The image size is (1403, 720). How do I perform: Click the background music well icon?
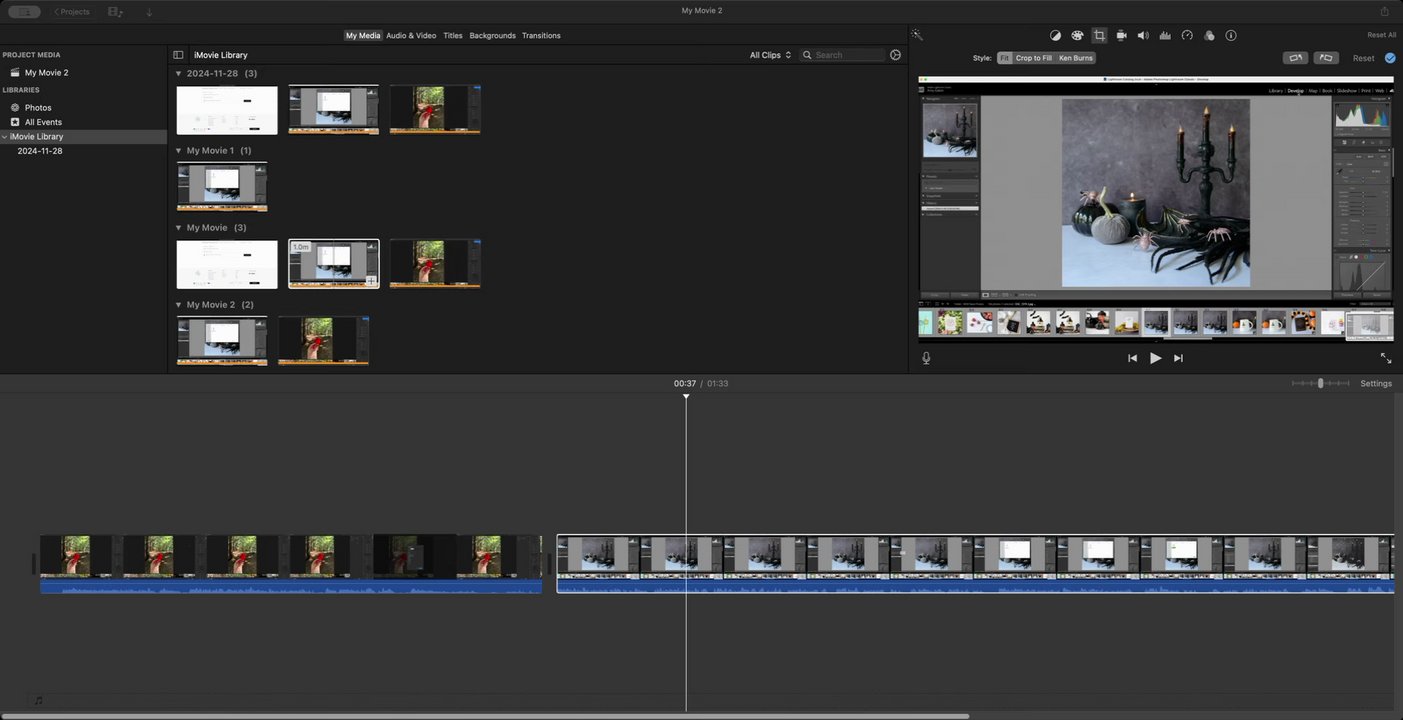38,701
